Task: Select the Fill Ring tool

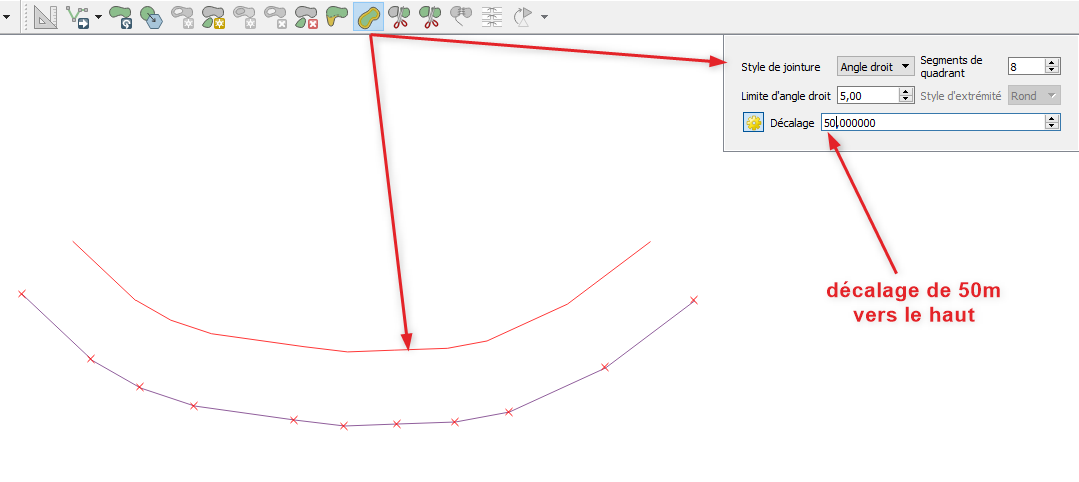Action: [244, 16]
